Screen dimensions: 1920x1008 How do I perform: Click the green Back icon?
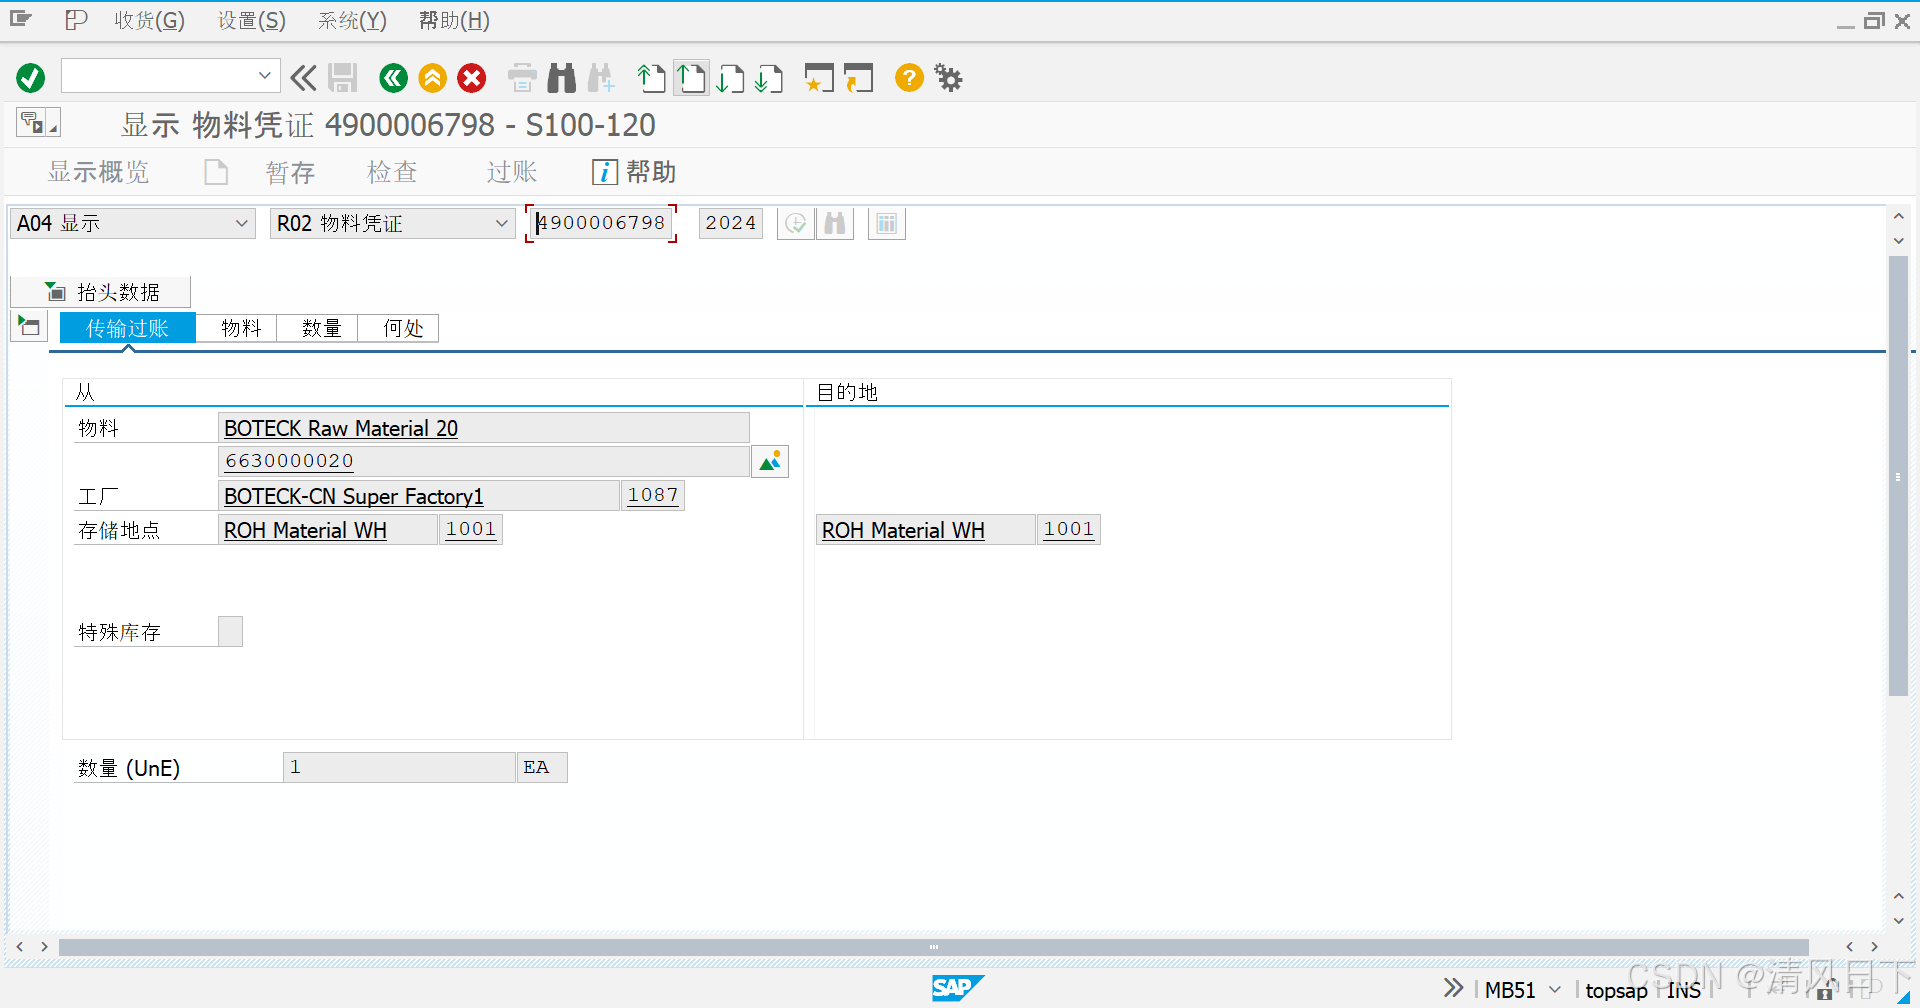394,78
